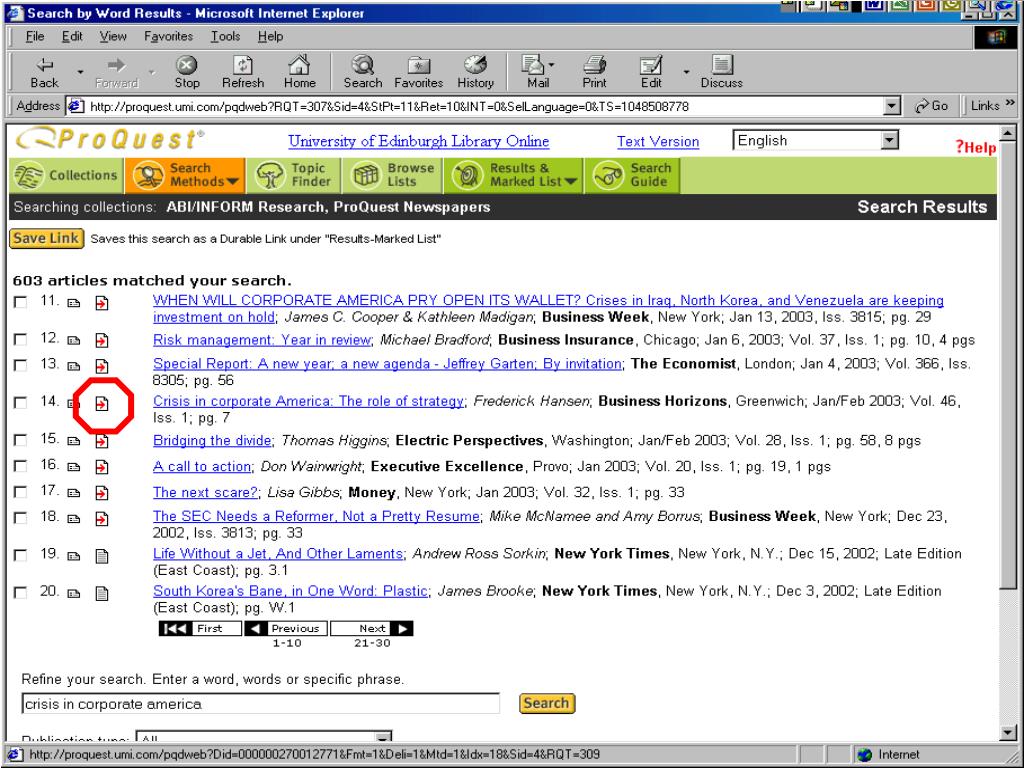Click the Discuss toolbar icon

(x=722, y=72)
